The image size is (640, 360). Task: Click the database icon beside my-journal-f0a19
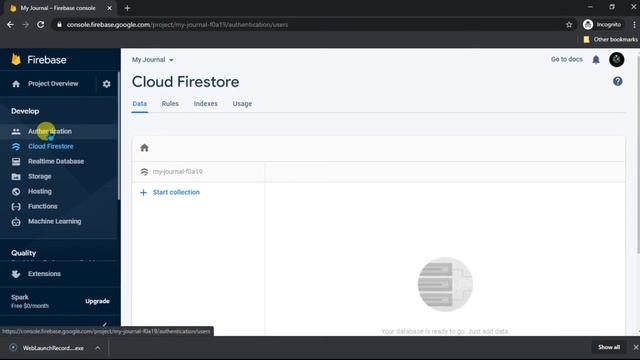point(144,172)
